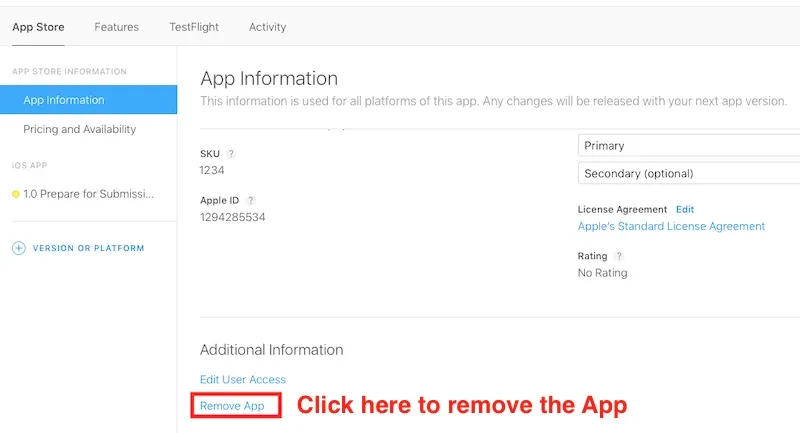800x433 pixels.
Task: Click the Remove App link
Action: coord(232,406)
